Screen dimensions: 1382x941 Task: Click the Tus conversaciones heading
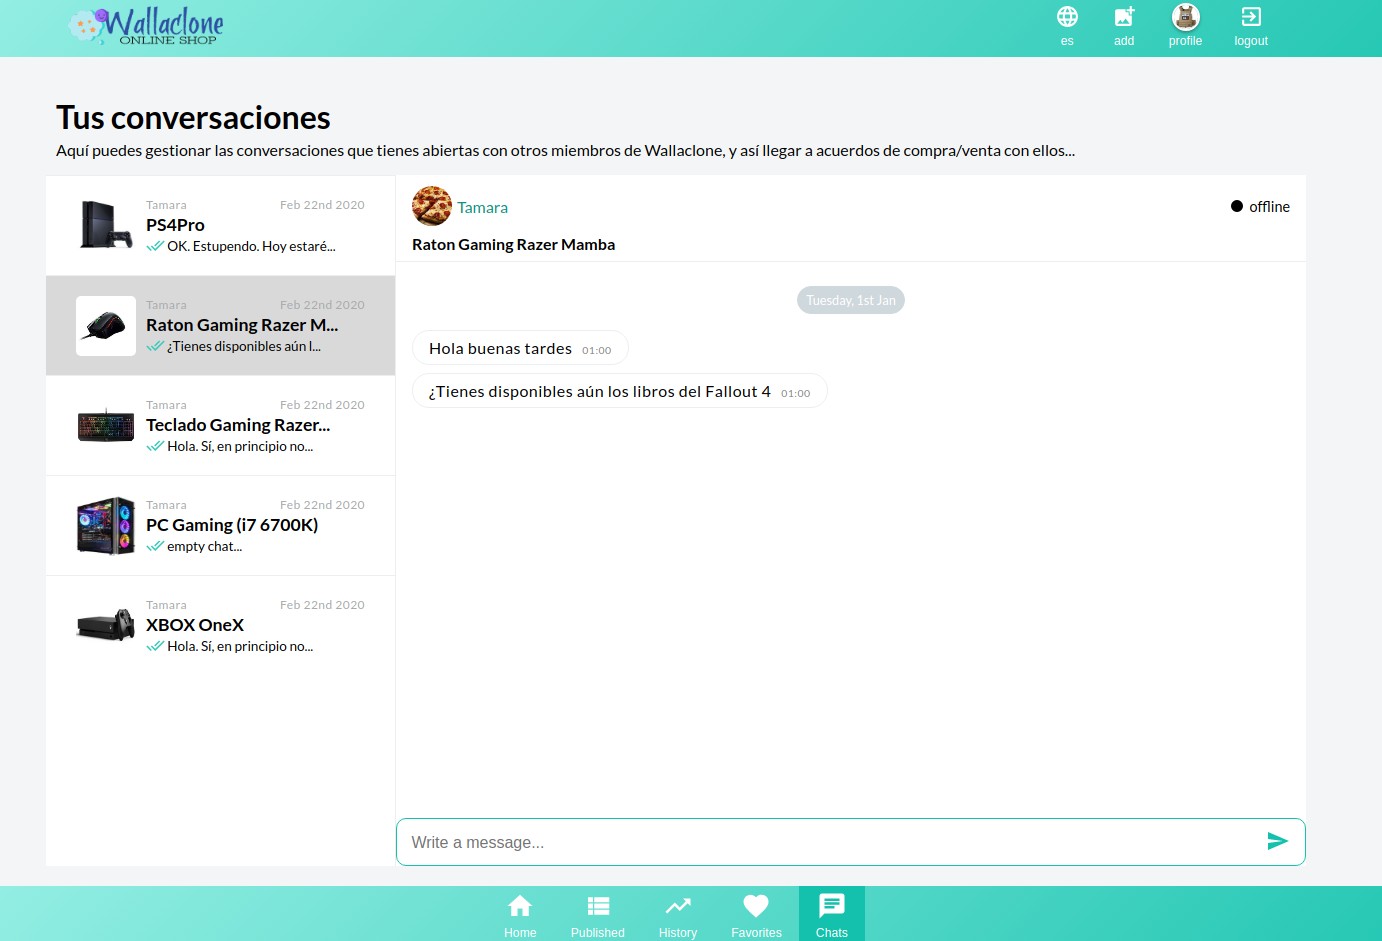pos(193,118)
